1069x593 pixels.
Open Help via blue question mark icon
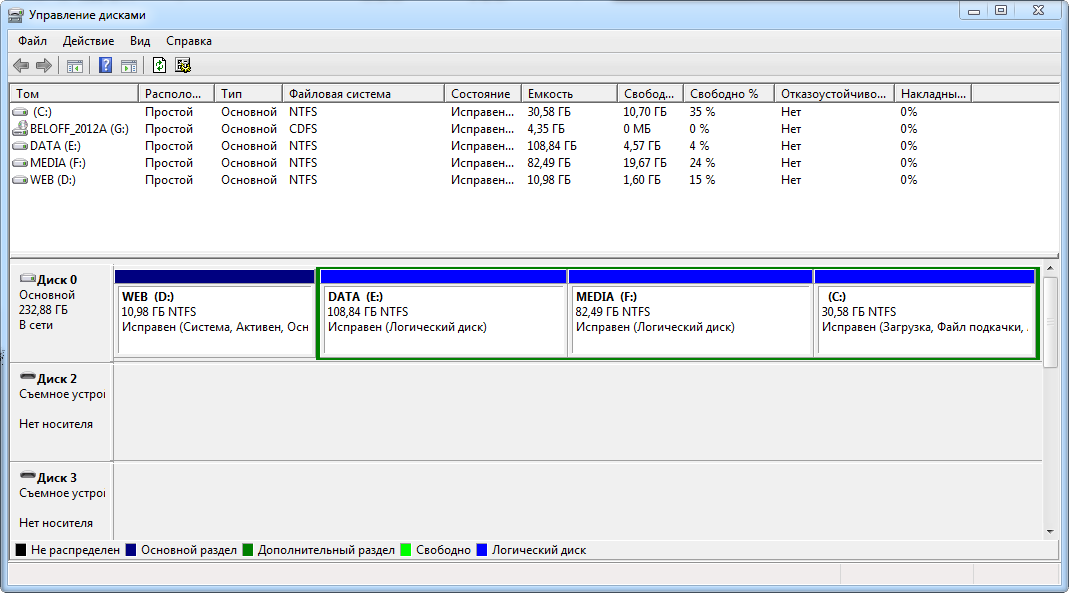click(x=106, y=65)
